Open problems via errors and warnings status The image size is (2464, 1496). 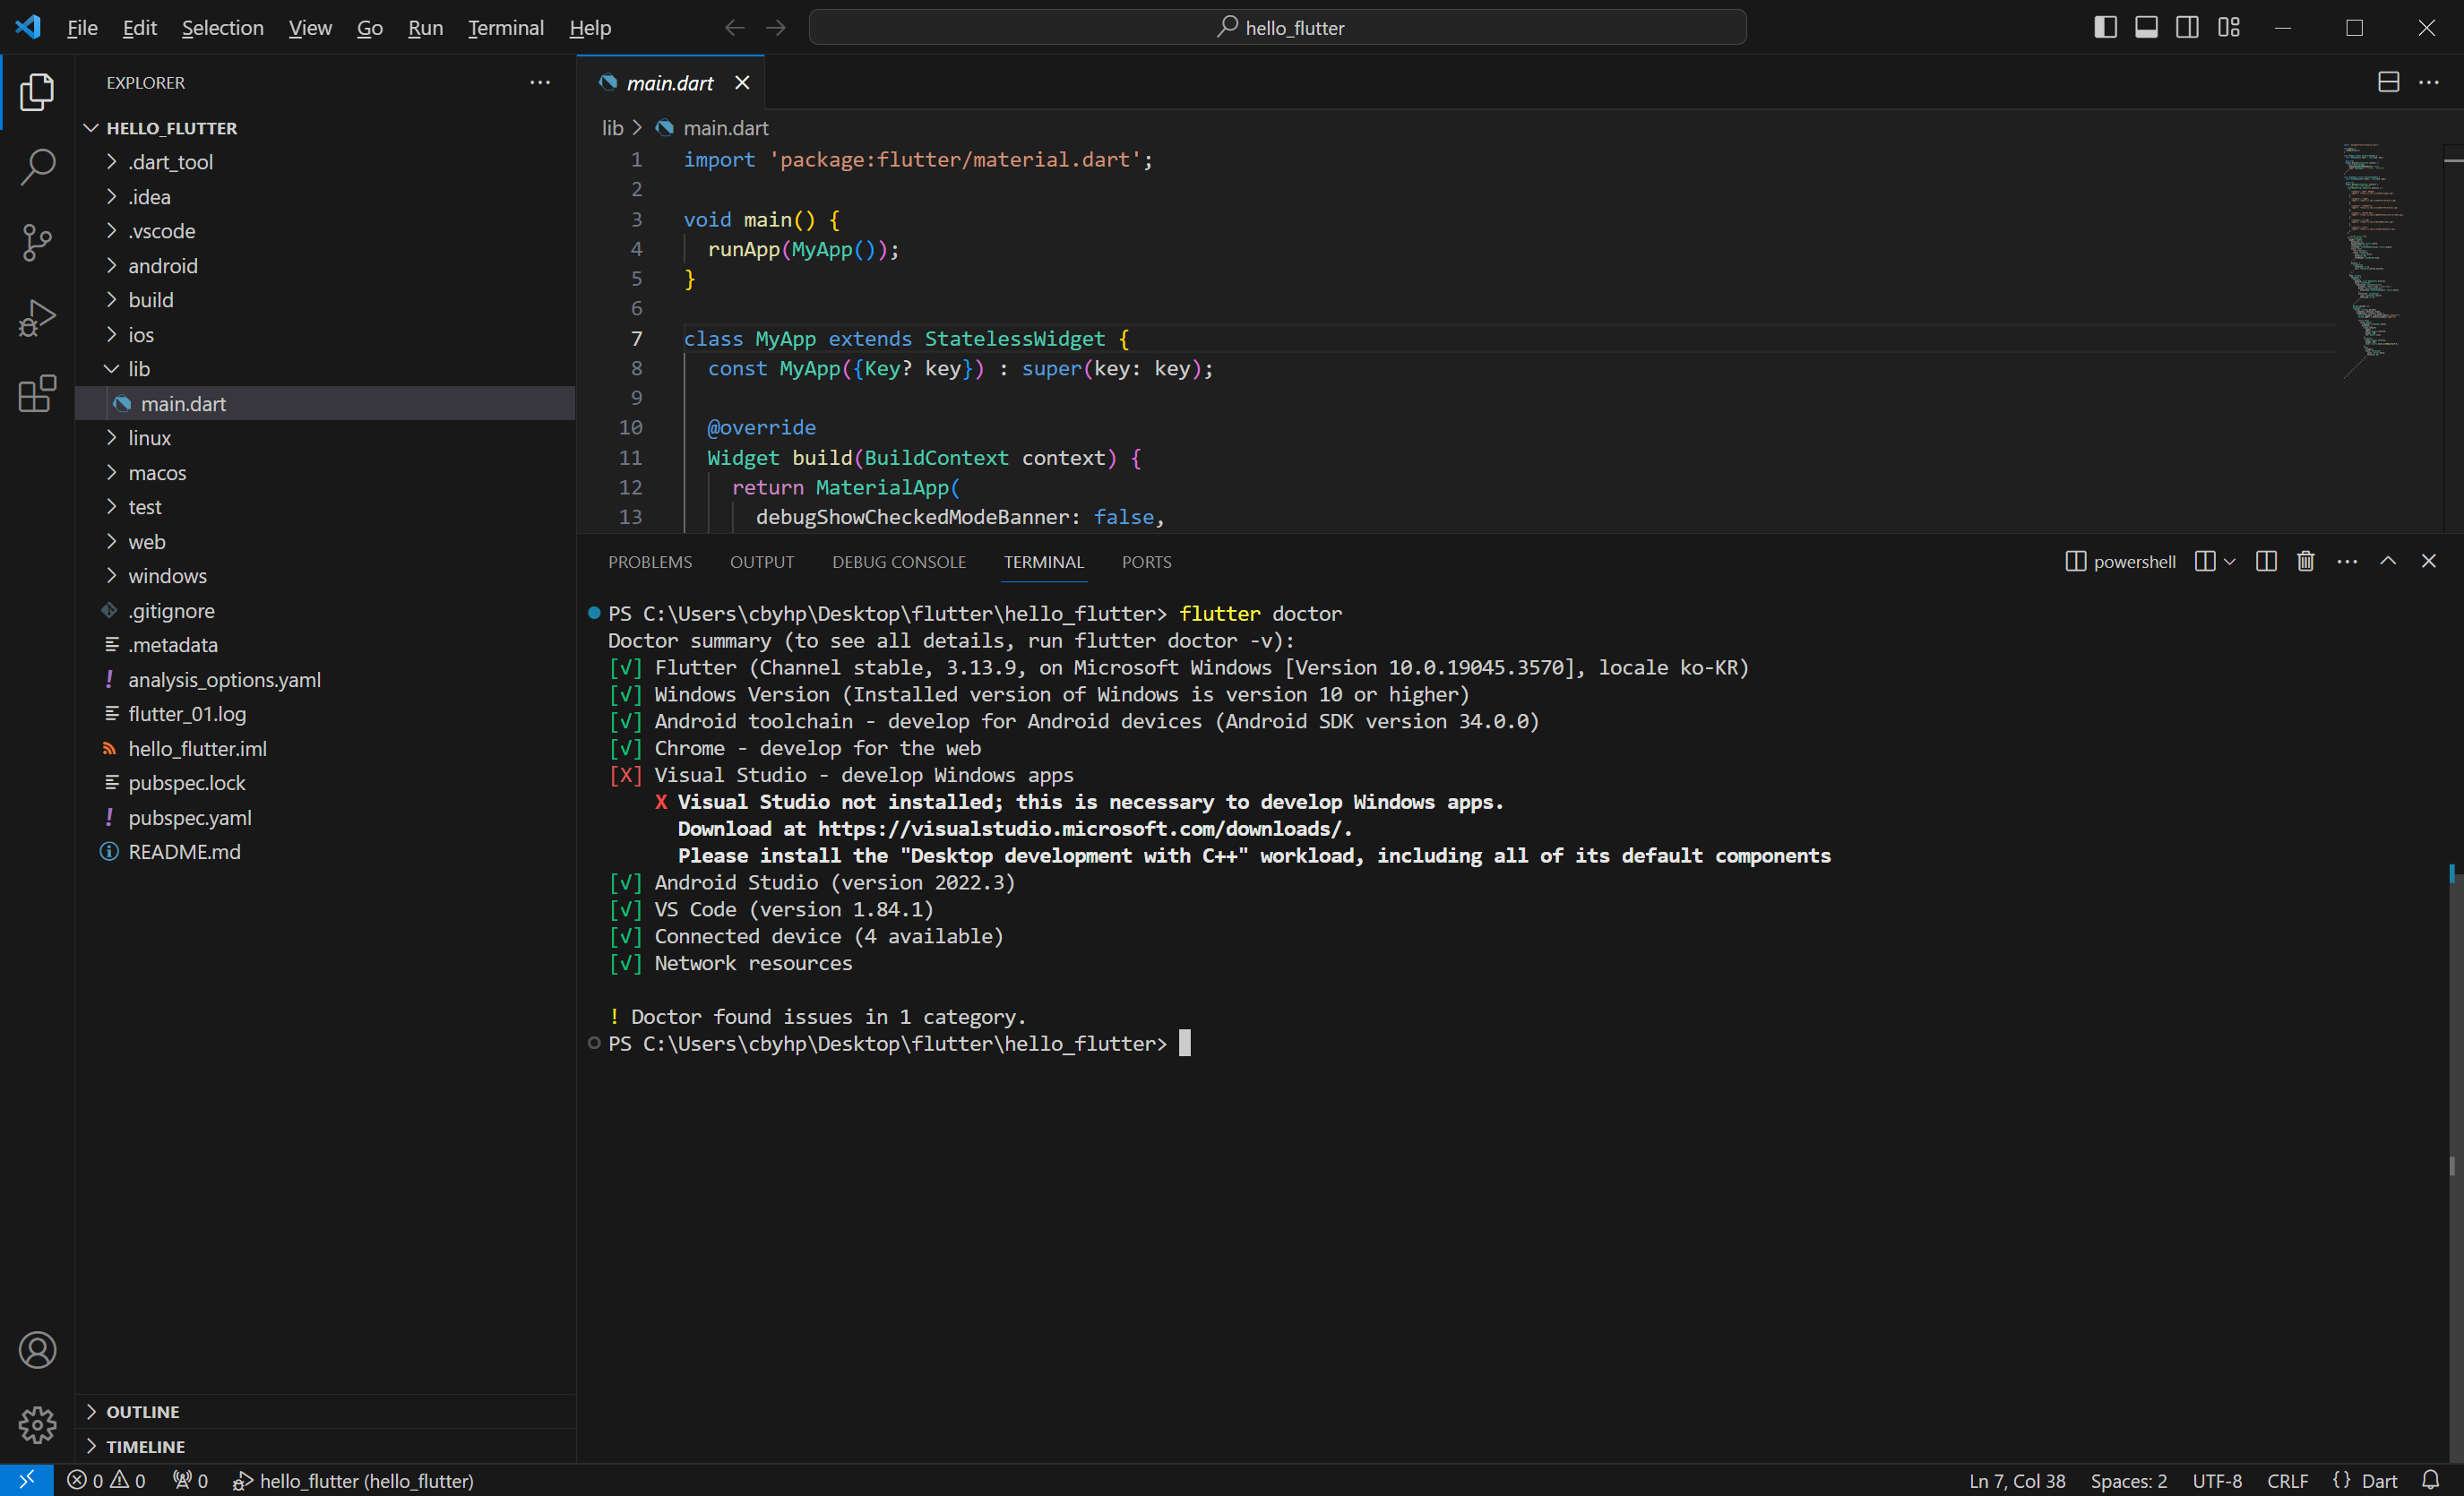click(x=106, y=1480)
